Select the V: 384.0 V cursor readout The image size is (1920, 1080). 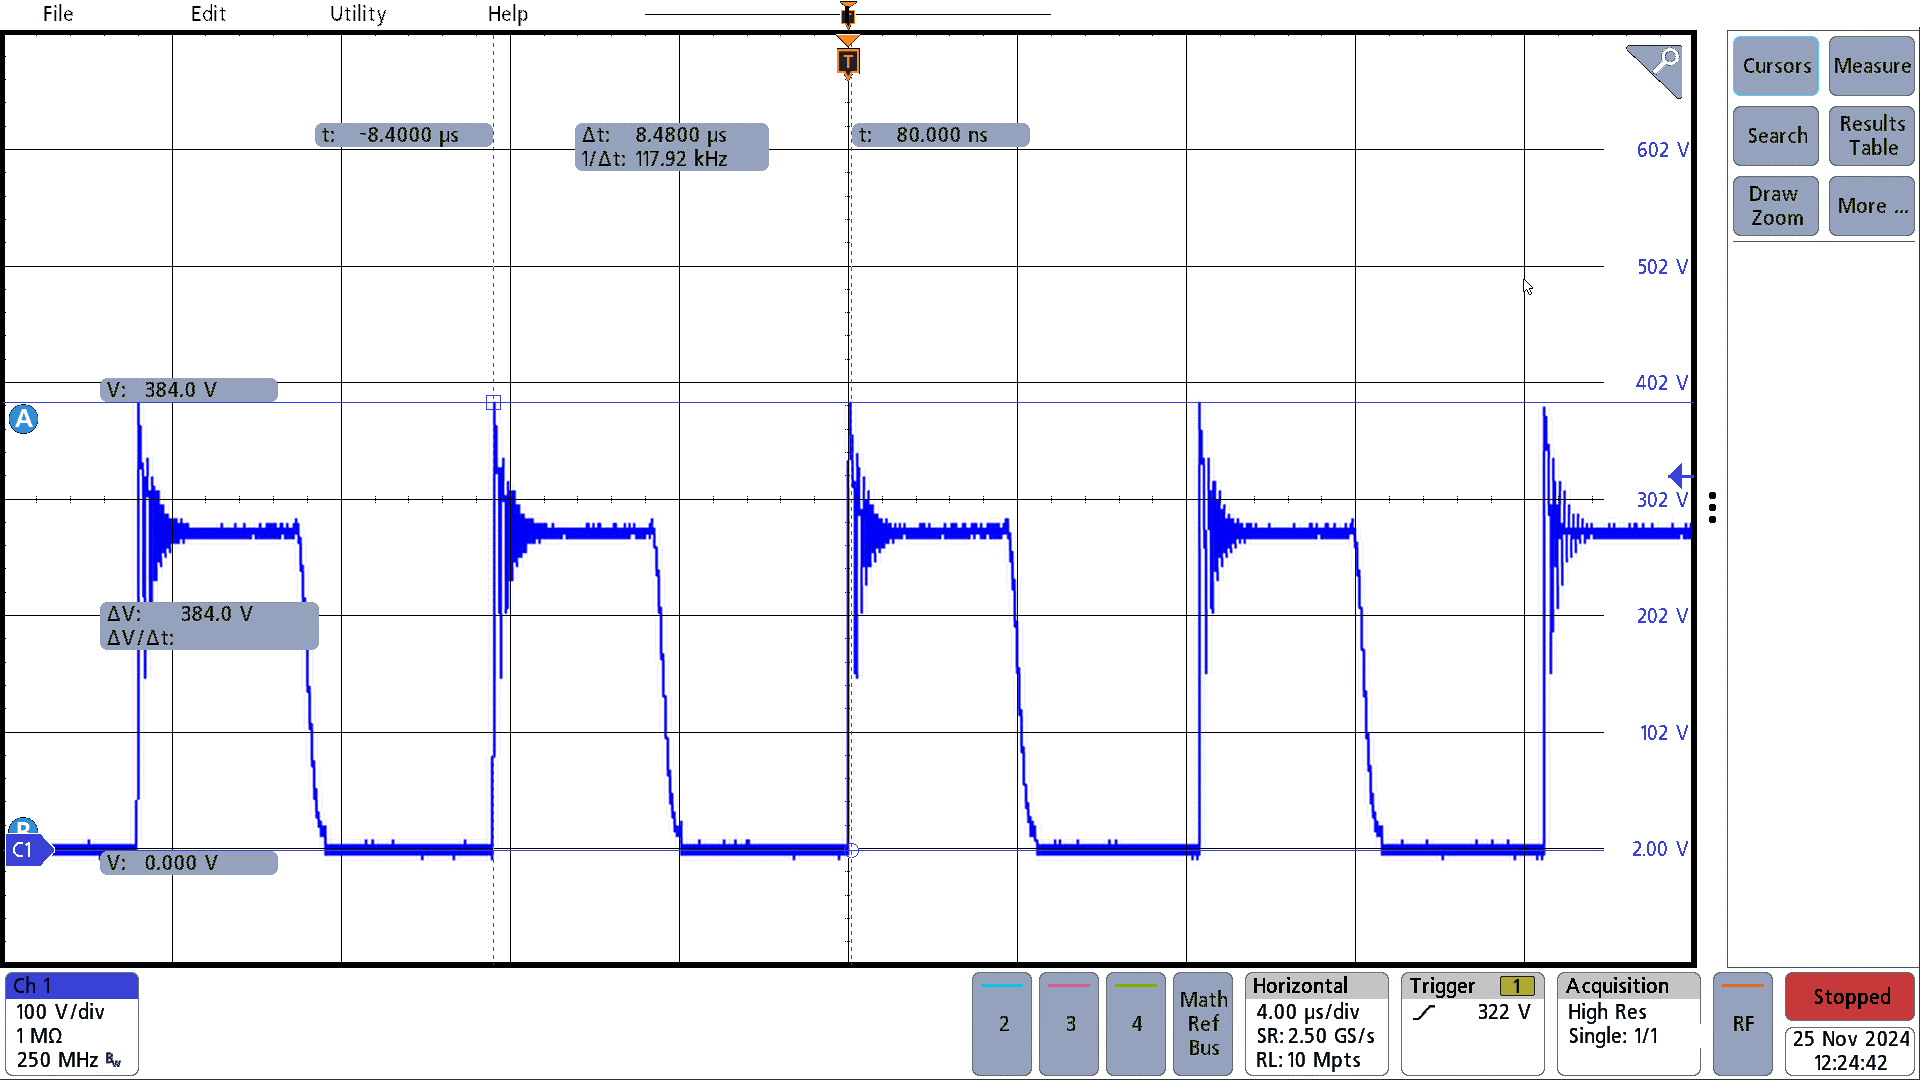[x=189, y=390]
